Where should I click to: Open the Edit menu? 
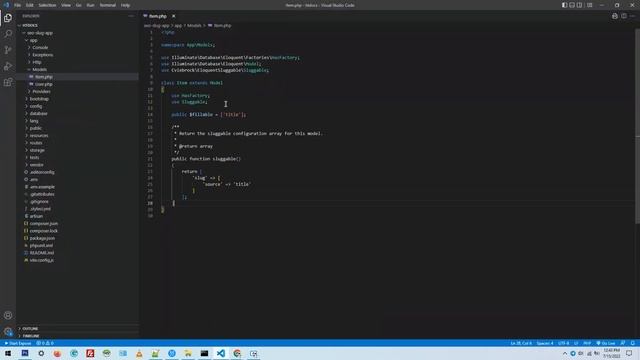[x=30, y=5]
